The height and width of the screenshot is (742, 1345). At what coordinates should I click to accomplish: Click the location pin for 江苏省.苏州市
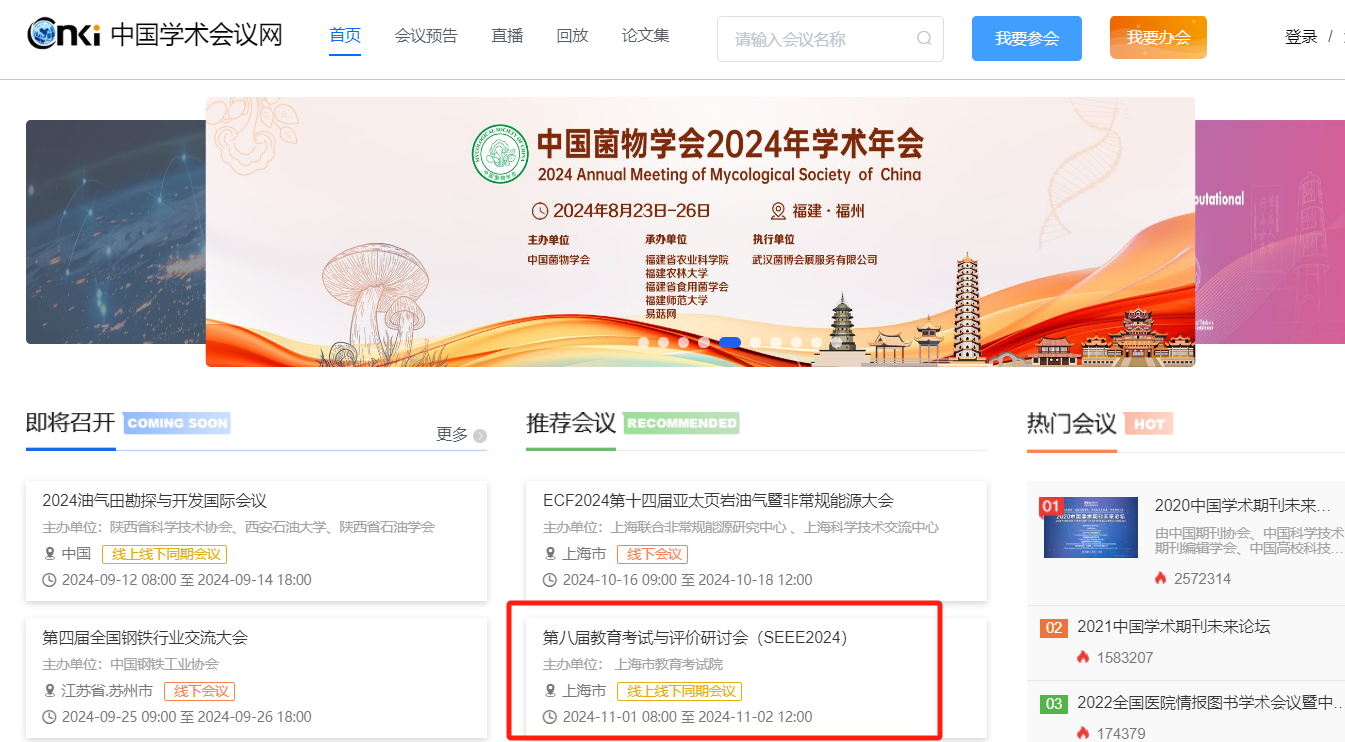click(x=49, y=690)
